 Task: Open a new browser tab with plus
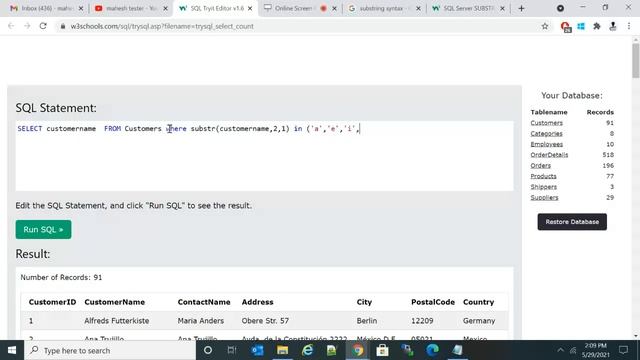521,8
